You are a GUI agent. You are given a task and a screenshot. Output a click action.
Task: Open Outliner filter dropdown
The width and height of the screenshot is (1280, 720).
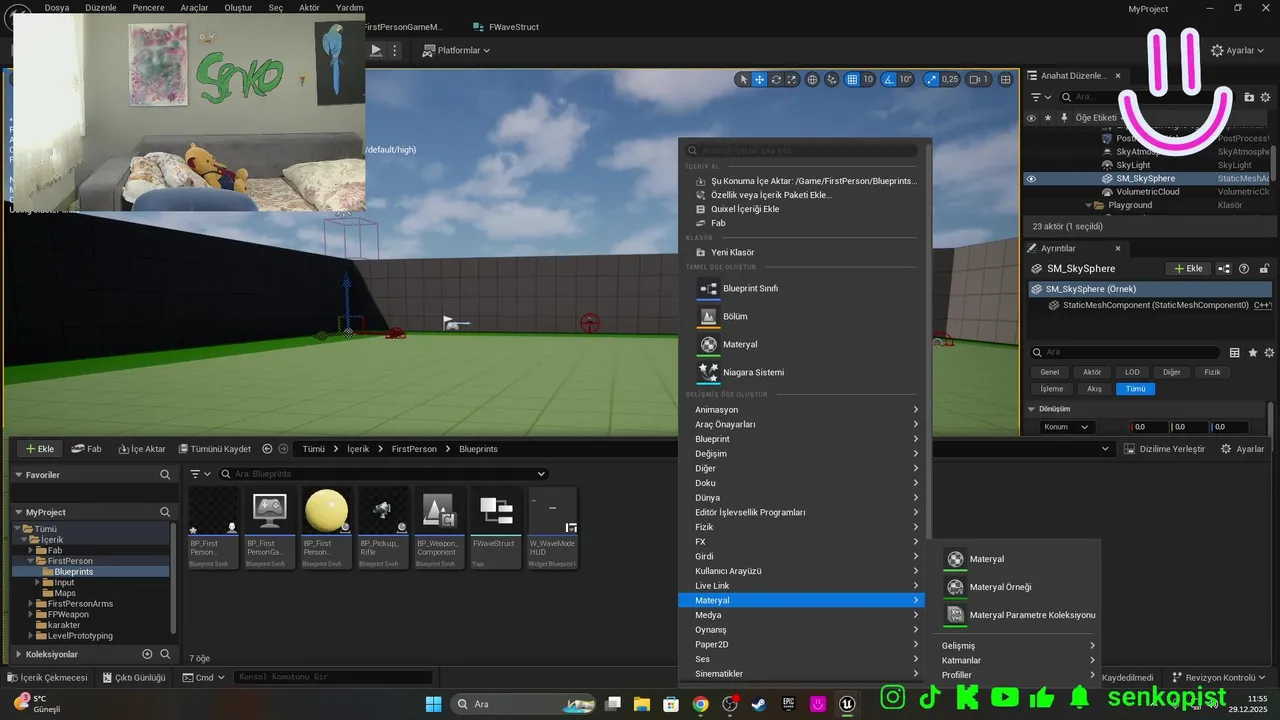1041,97
